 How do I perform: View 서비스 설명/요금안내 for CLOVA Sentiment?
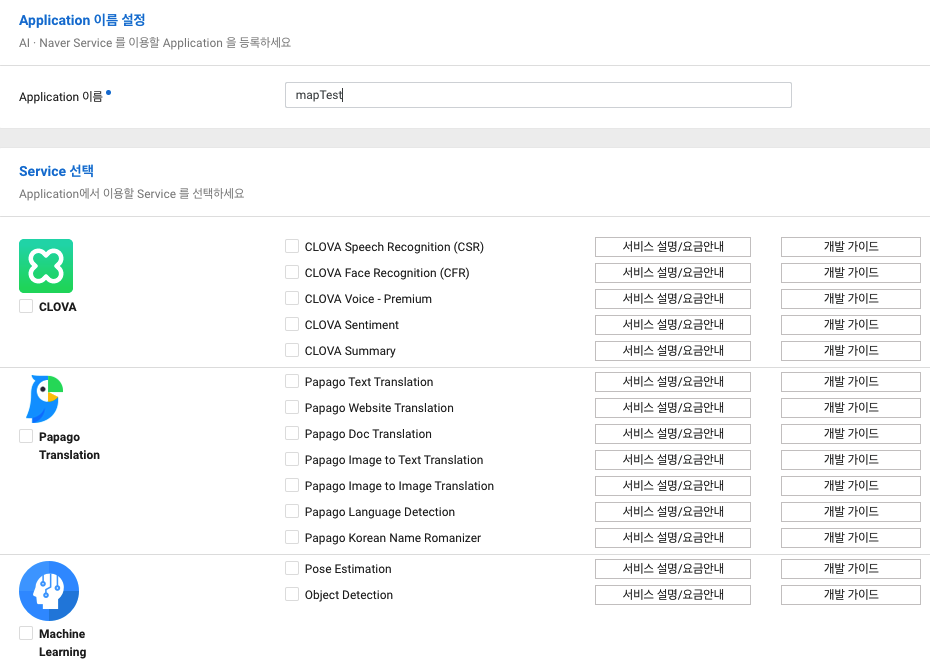673,325
